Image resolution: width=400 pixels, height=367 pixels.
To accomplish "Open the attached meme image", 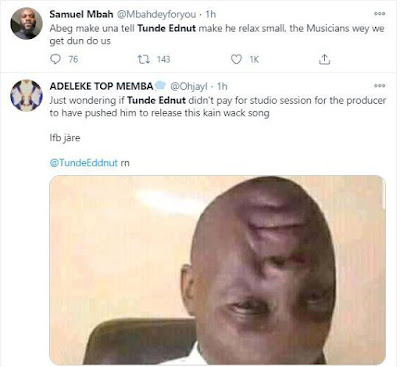I will coord(217,270).
